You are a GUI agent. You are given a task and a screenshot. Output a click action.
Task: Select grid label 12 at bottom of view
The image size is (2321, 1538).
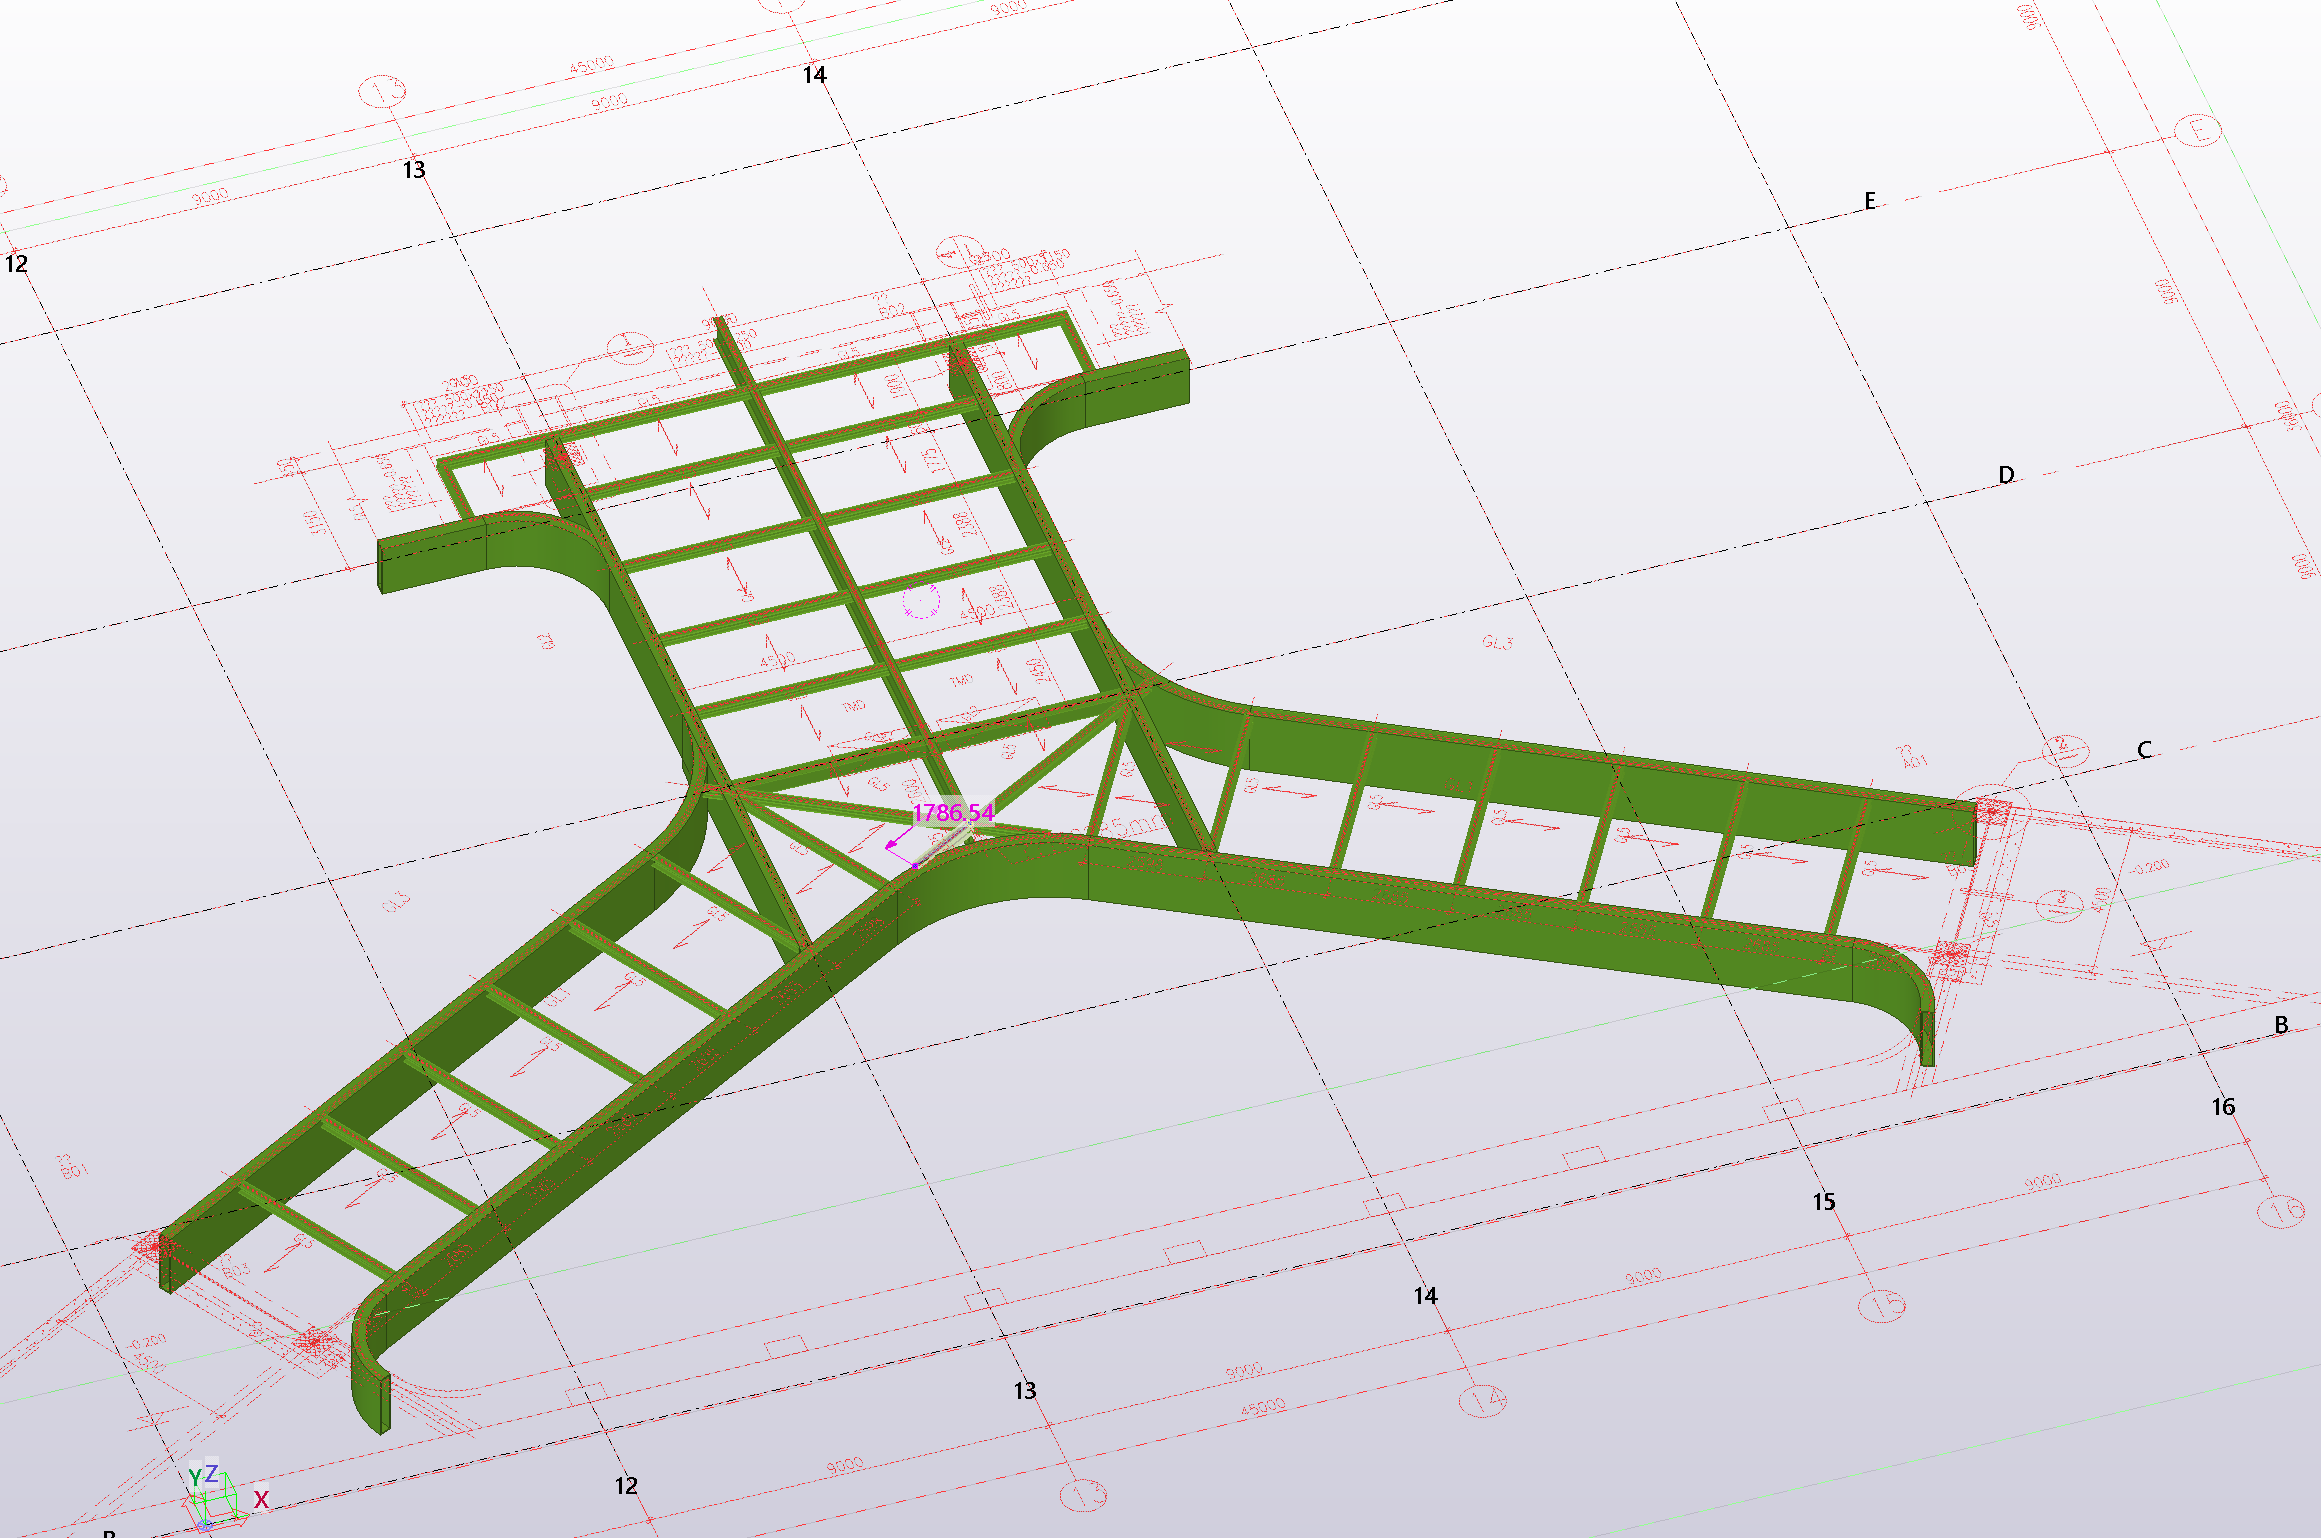coord(626,1486)
